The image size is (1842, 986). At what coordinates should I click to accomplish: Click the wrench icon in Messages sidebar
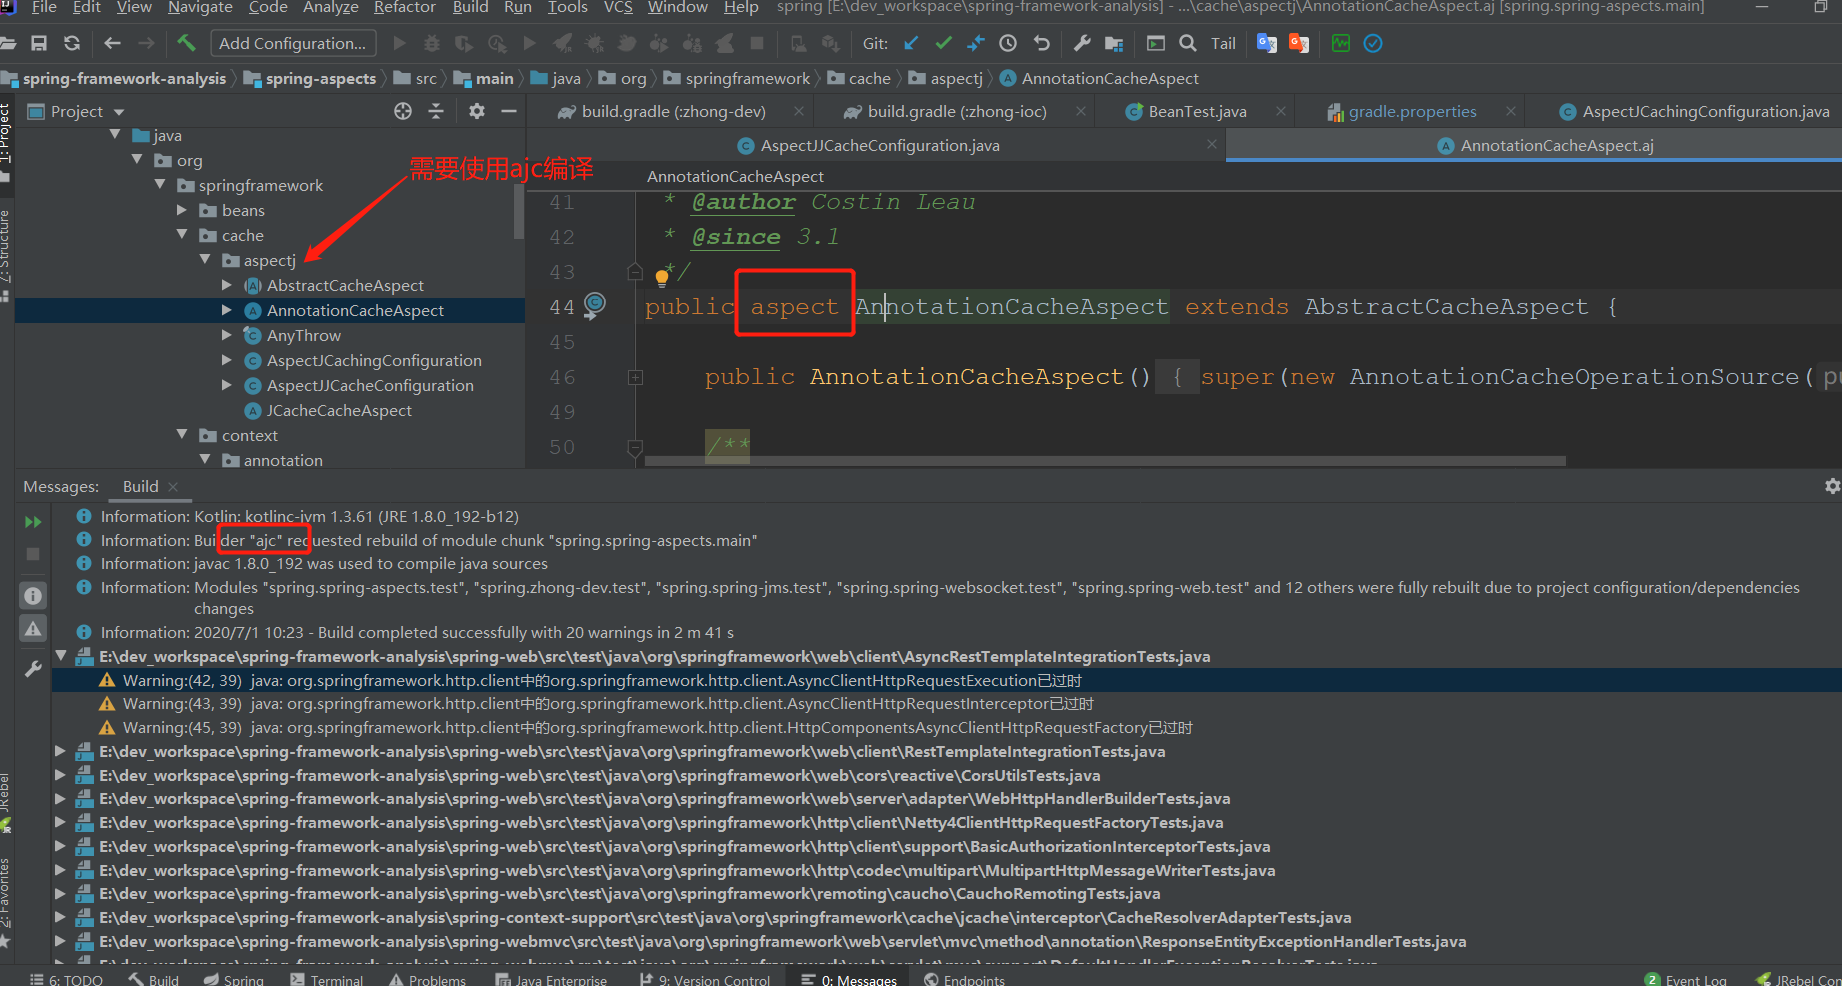33,669
